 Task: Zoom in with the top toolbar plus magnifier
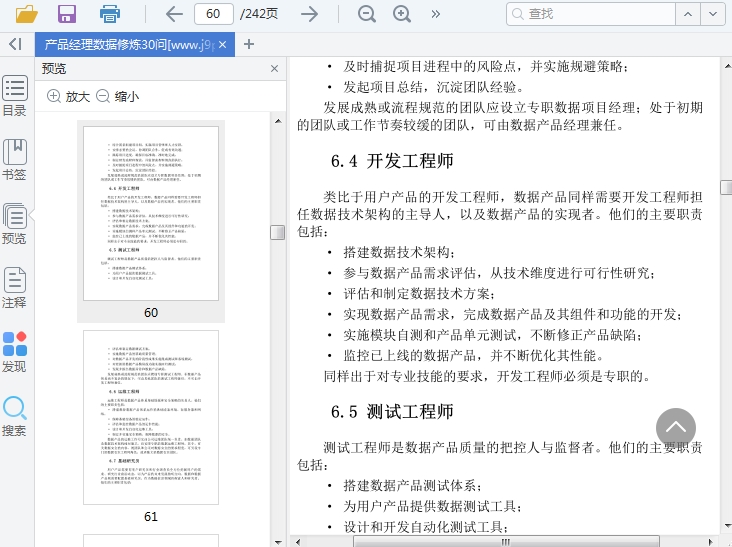click(402, 14)
